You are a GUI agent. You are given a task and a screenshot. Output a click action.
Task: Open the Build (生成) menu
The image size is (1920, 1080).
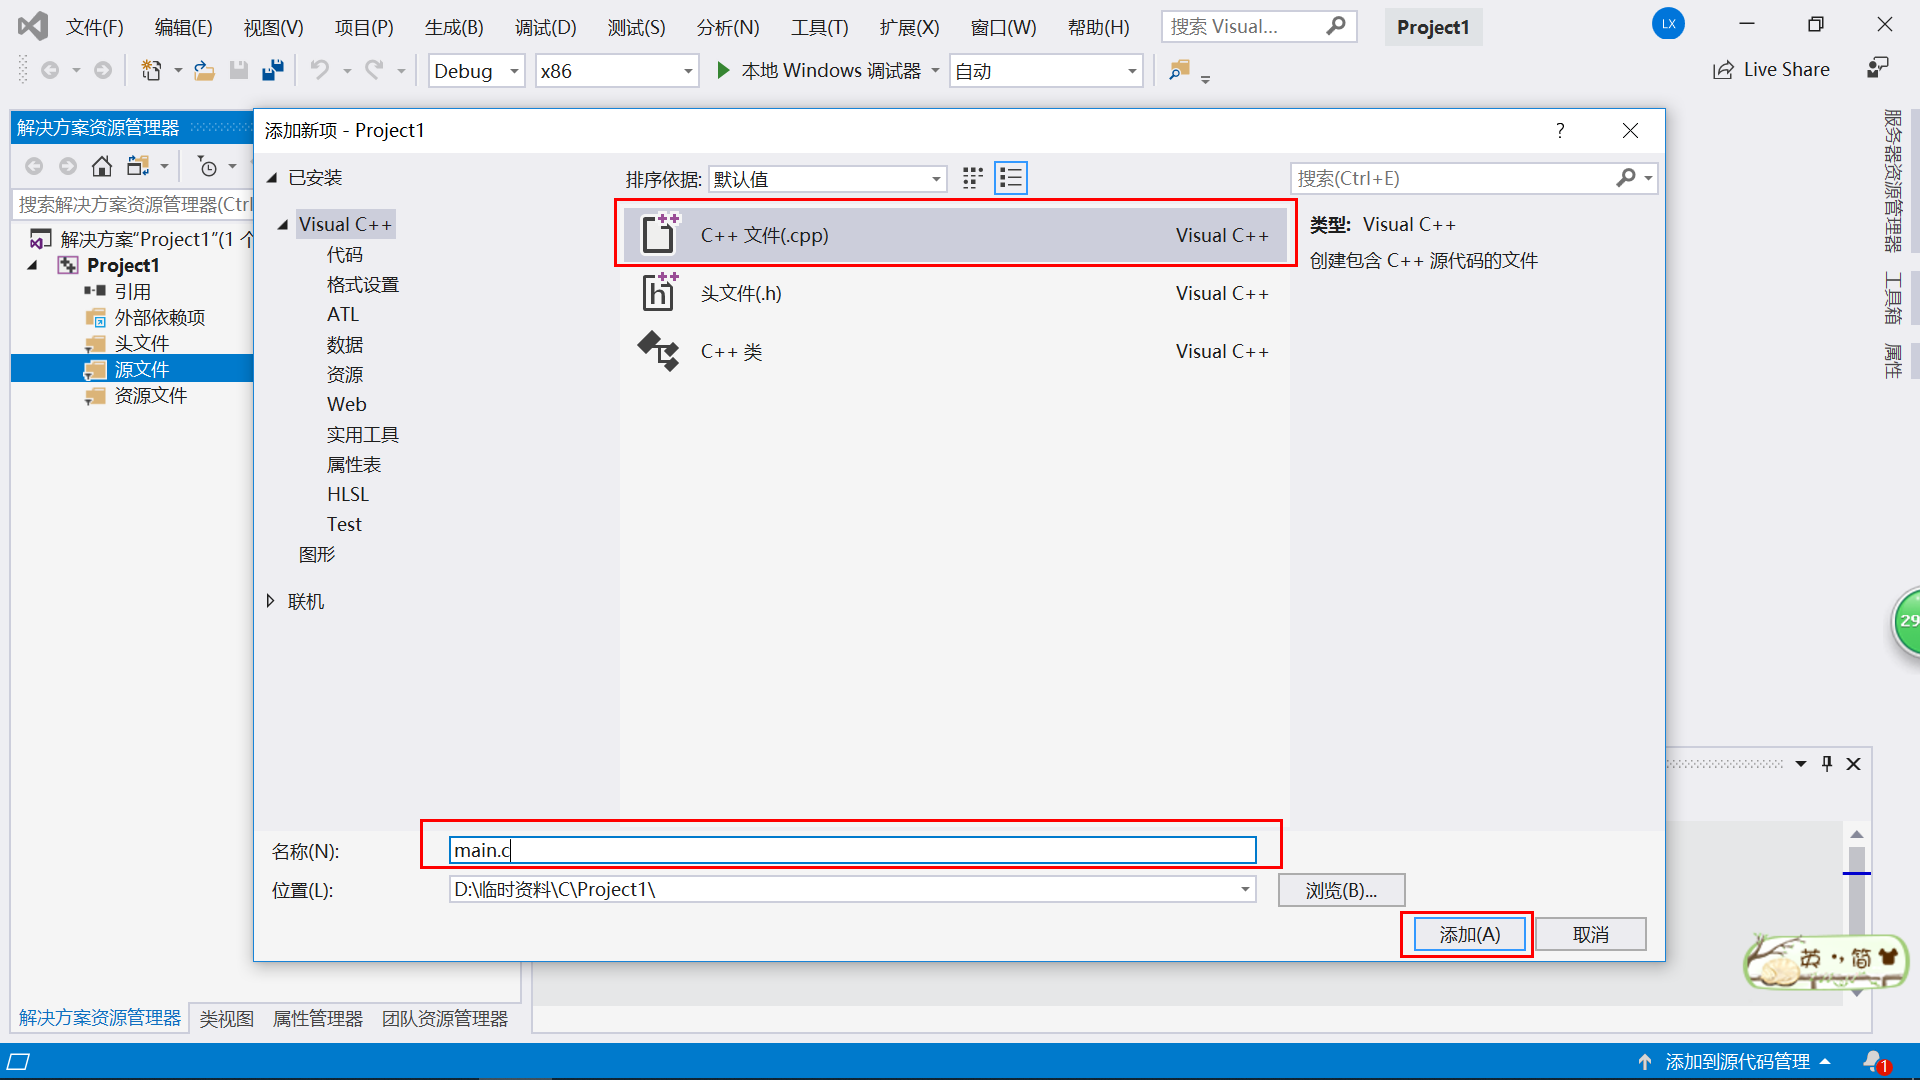(453, 27)
